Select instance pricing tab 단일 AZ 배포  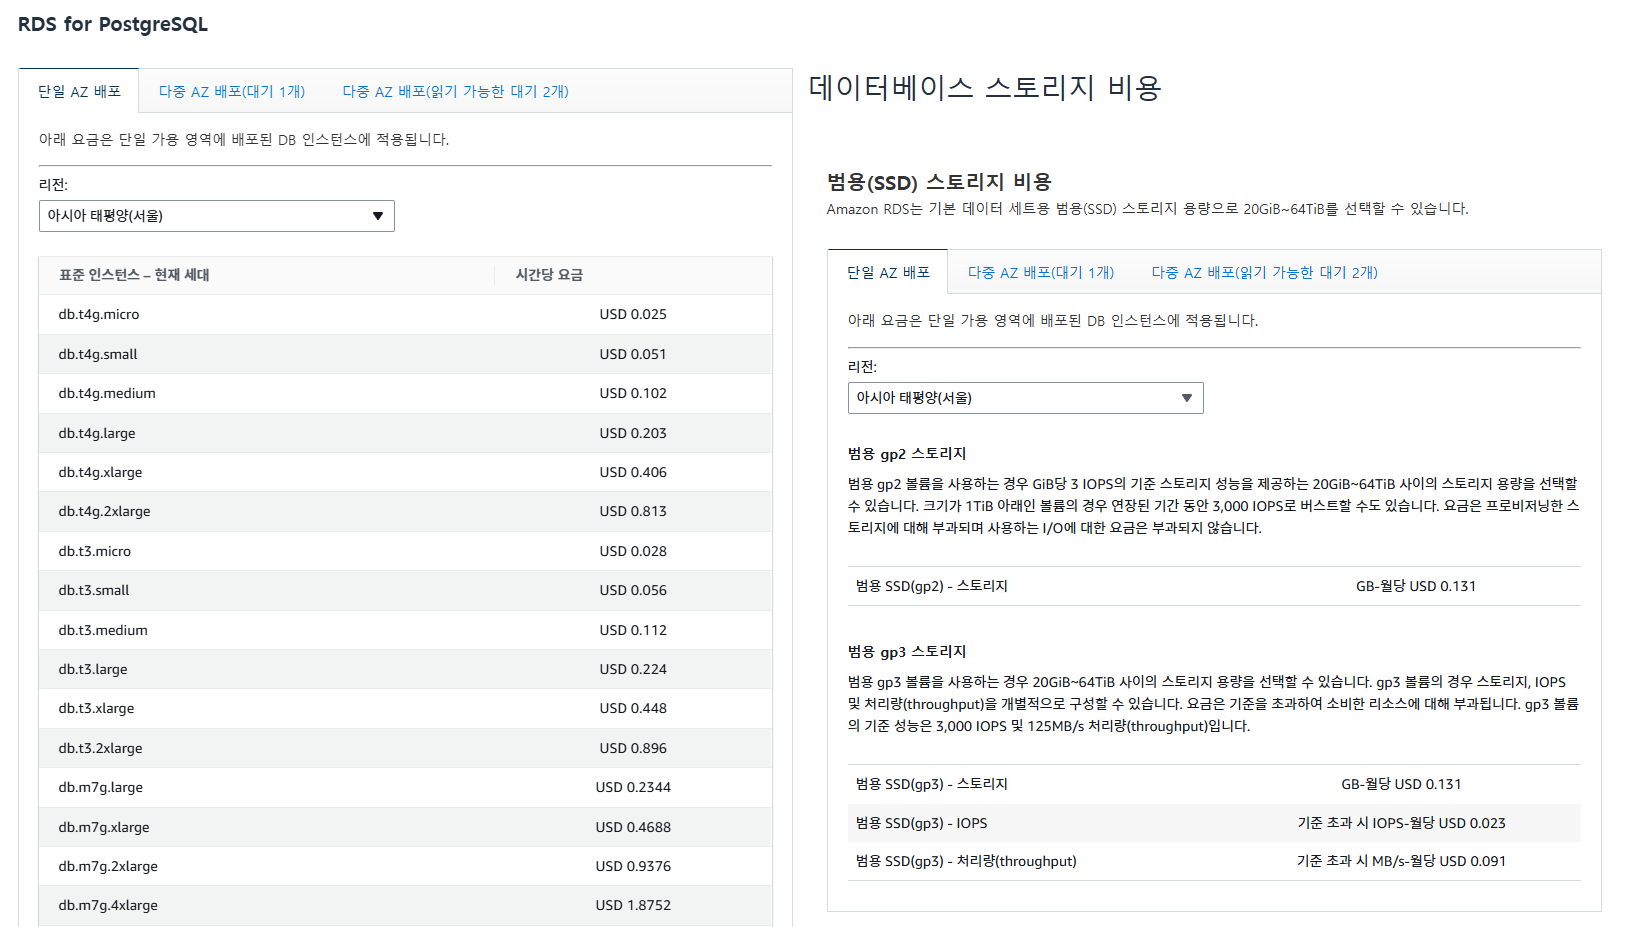pyautogui.click(x=79, y=91)
